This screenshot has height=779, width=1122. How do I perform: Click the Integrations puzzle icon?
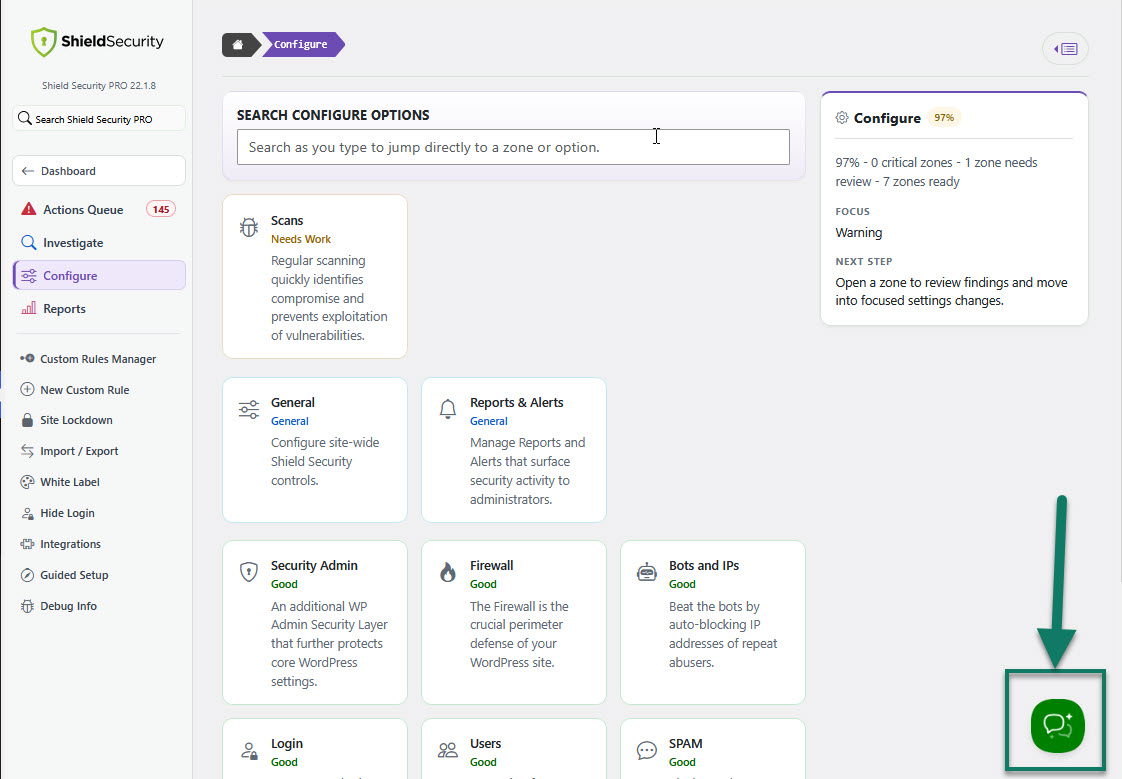tap(27, 544)
